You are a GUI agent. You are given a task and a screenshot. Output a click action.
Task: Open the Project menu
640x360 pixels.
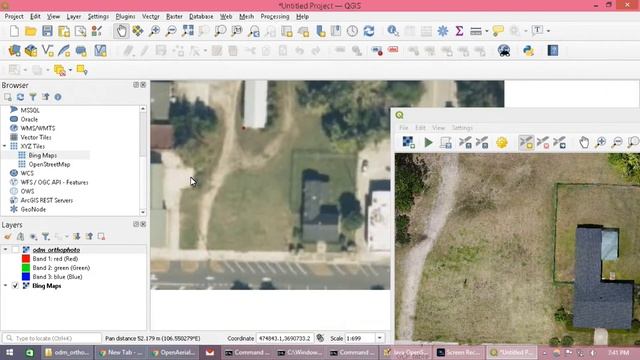(x=14, y=17)
